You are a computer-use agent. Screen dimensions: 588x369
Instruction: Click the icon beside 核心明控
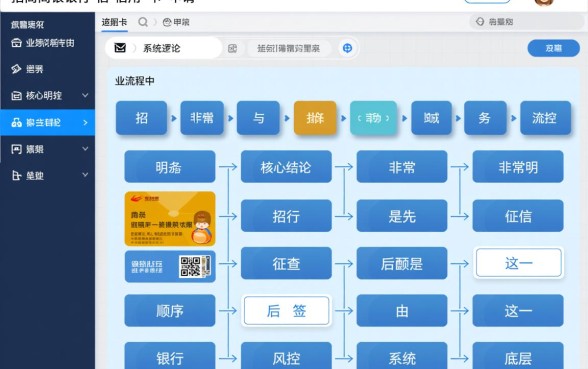(16, 96)
